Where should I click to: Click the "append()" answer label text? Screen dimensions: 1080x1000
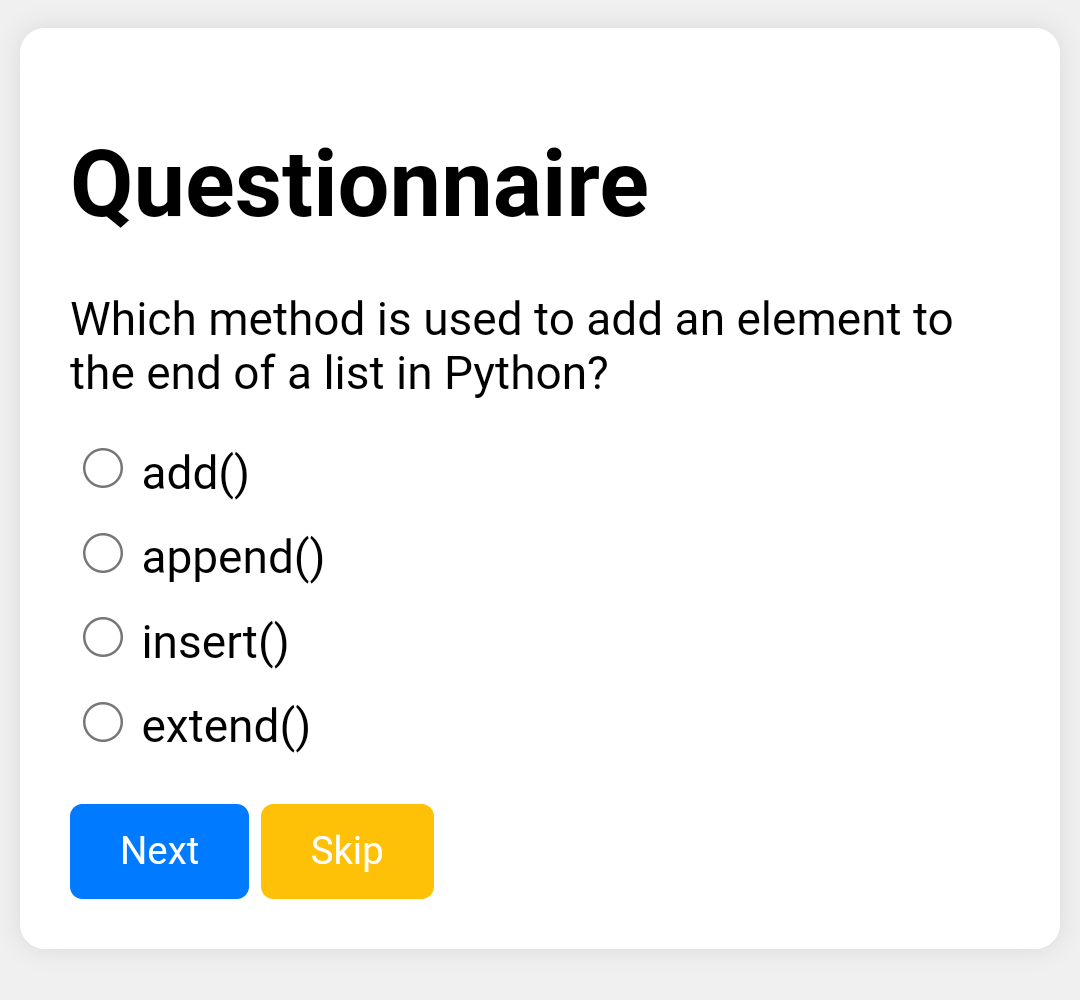pos(233,557)
